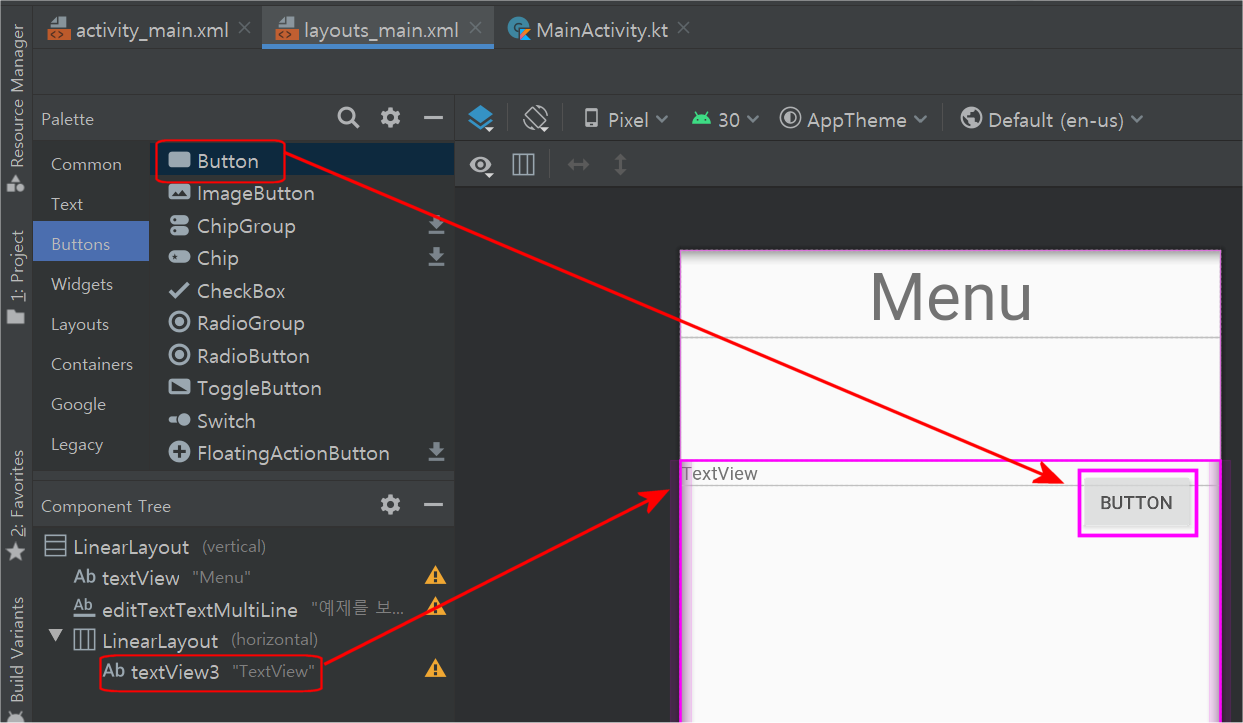Select the Widgets palette category
Image resolution: width=1243 pixels, height=723 pixels.
91,284
